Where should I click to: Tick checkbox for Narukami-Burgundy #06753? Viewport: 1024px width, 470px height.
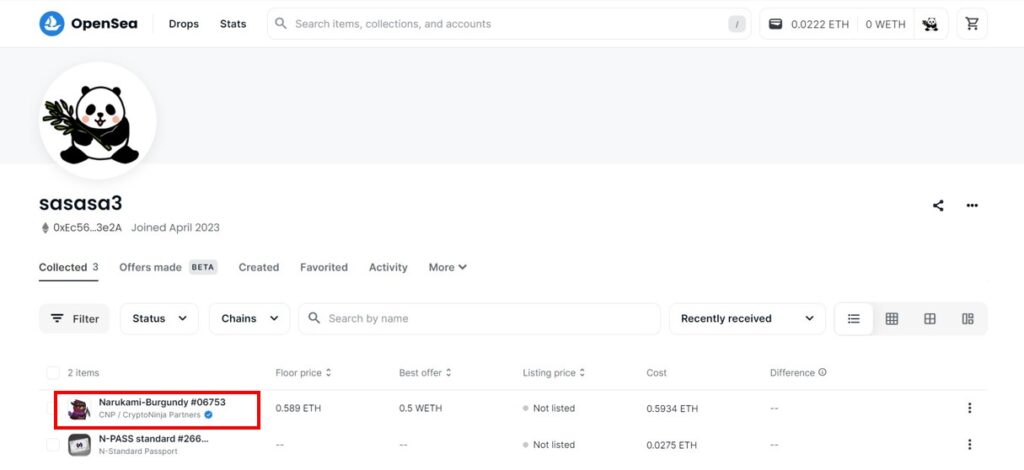53,409
